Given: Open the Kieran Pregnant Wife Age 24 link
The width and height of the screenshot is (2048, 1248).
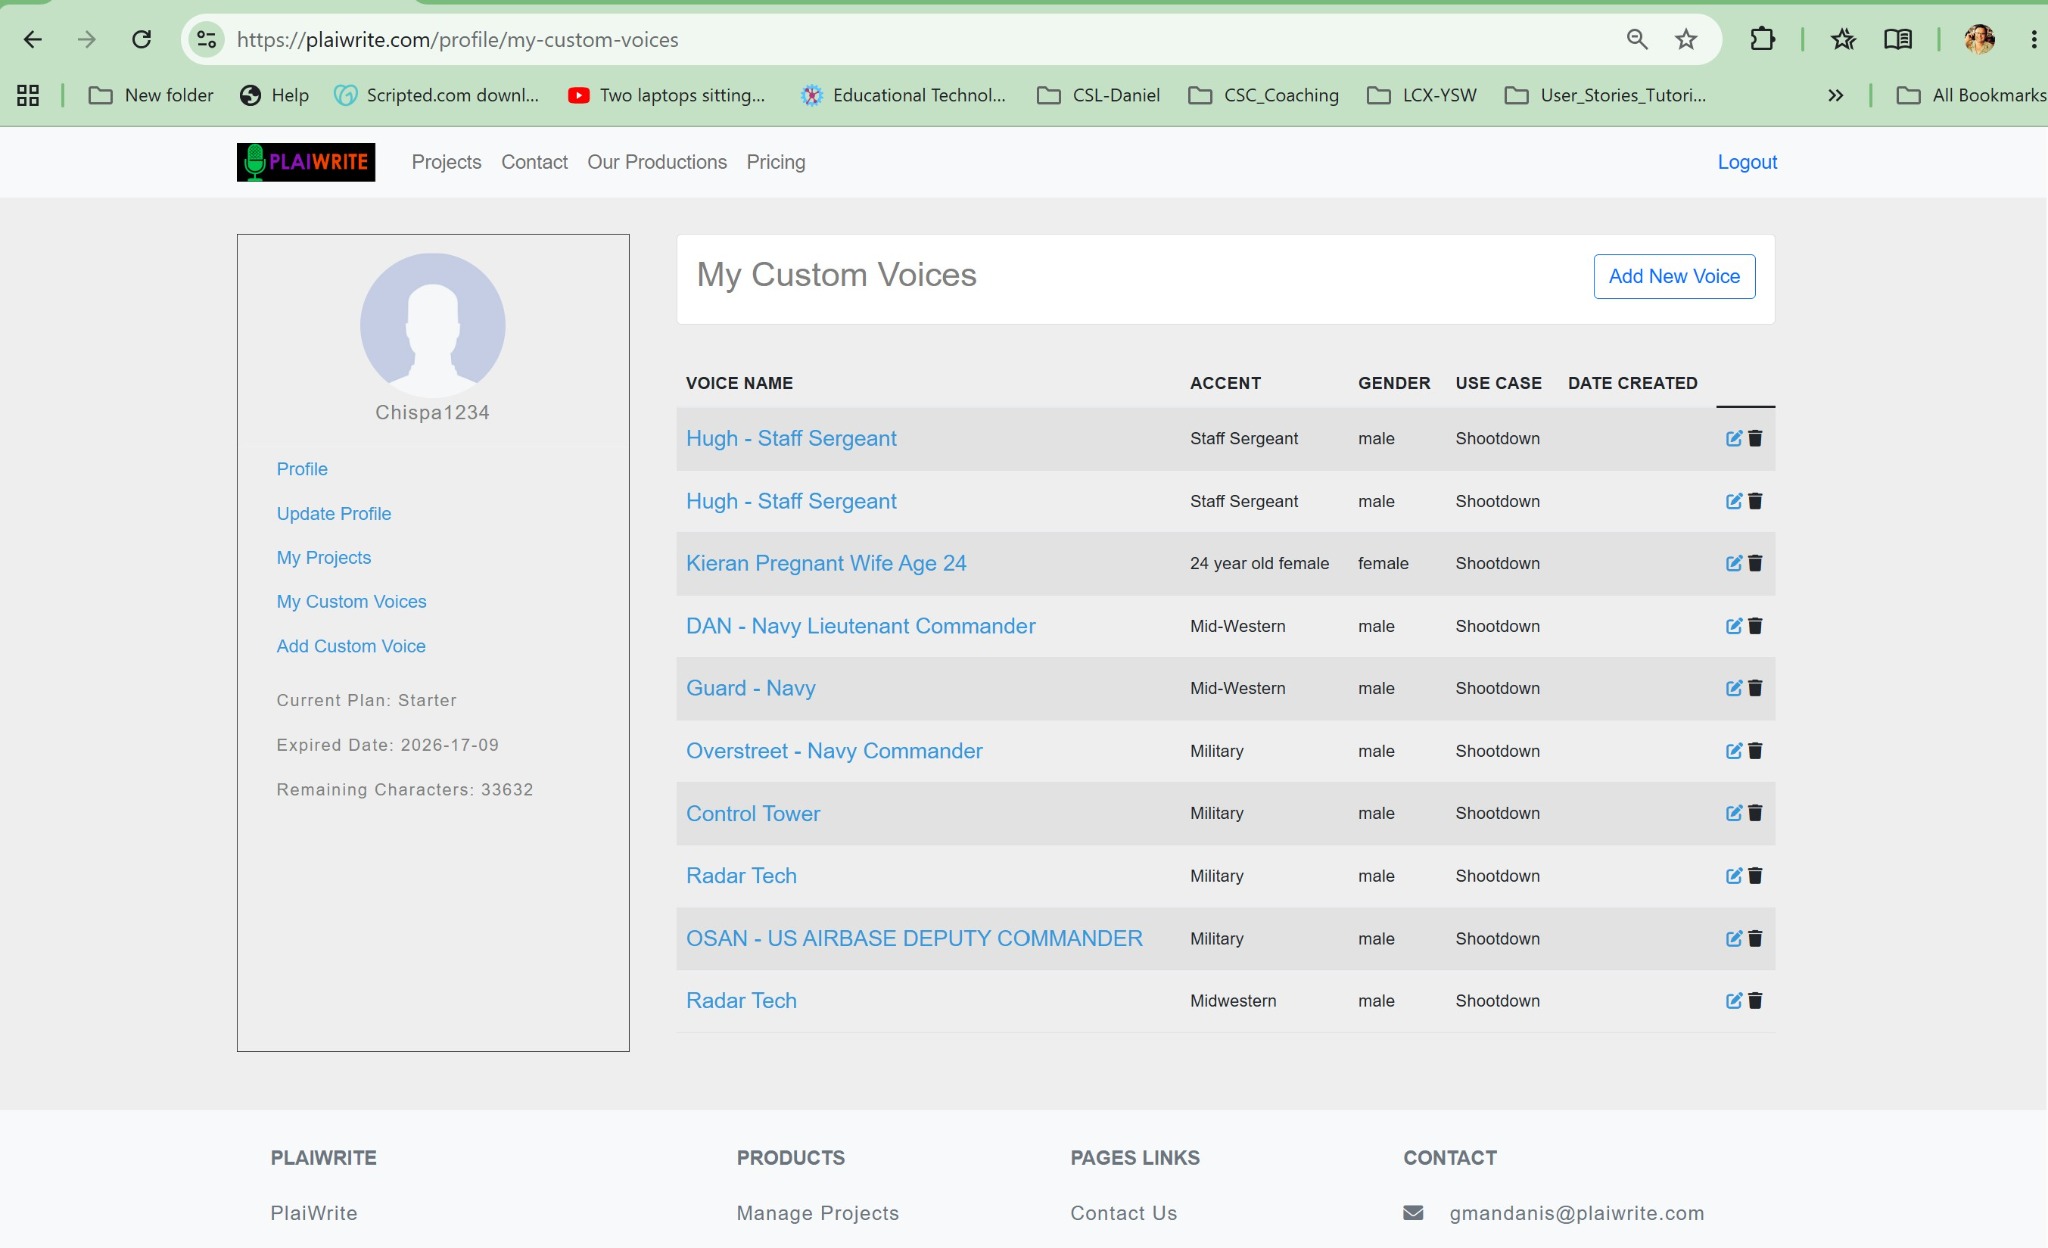Looking at the screenshot, I should point(826,563).
